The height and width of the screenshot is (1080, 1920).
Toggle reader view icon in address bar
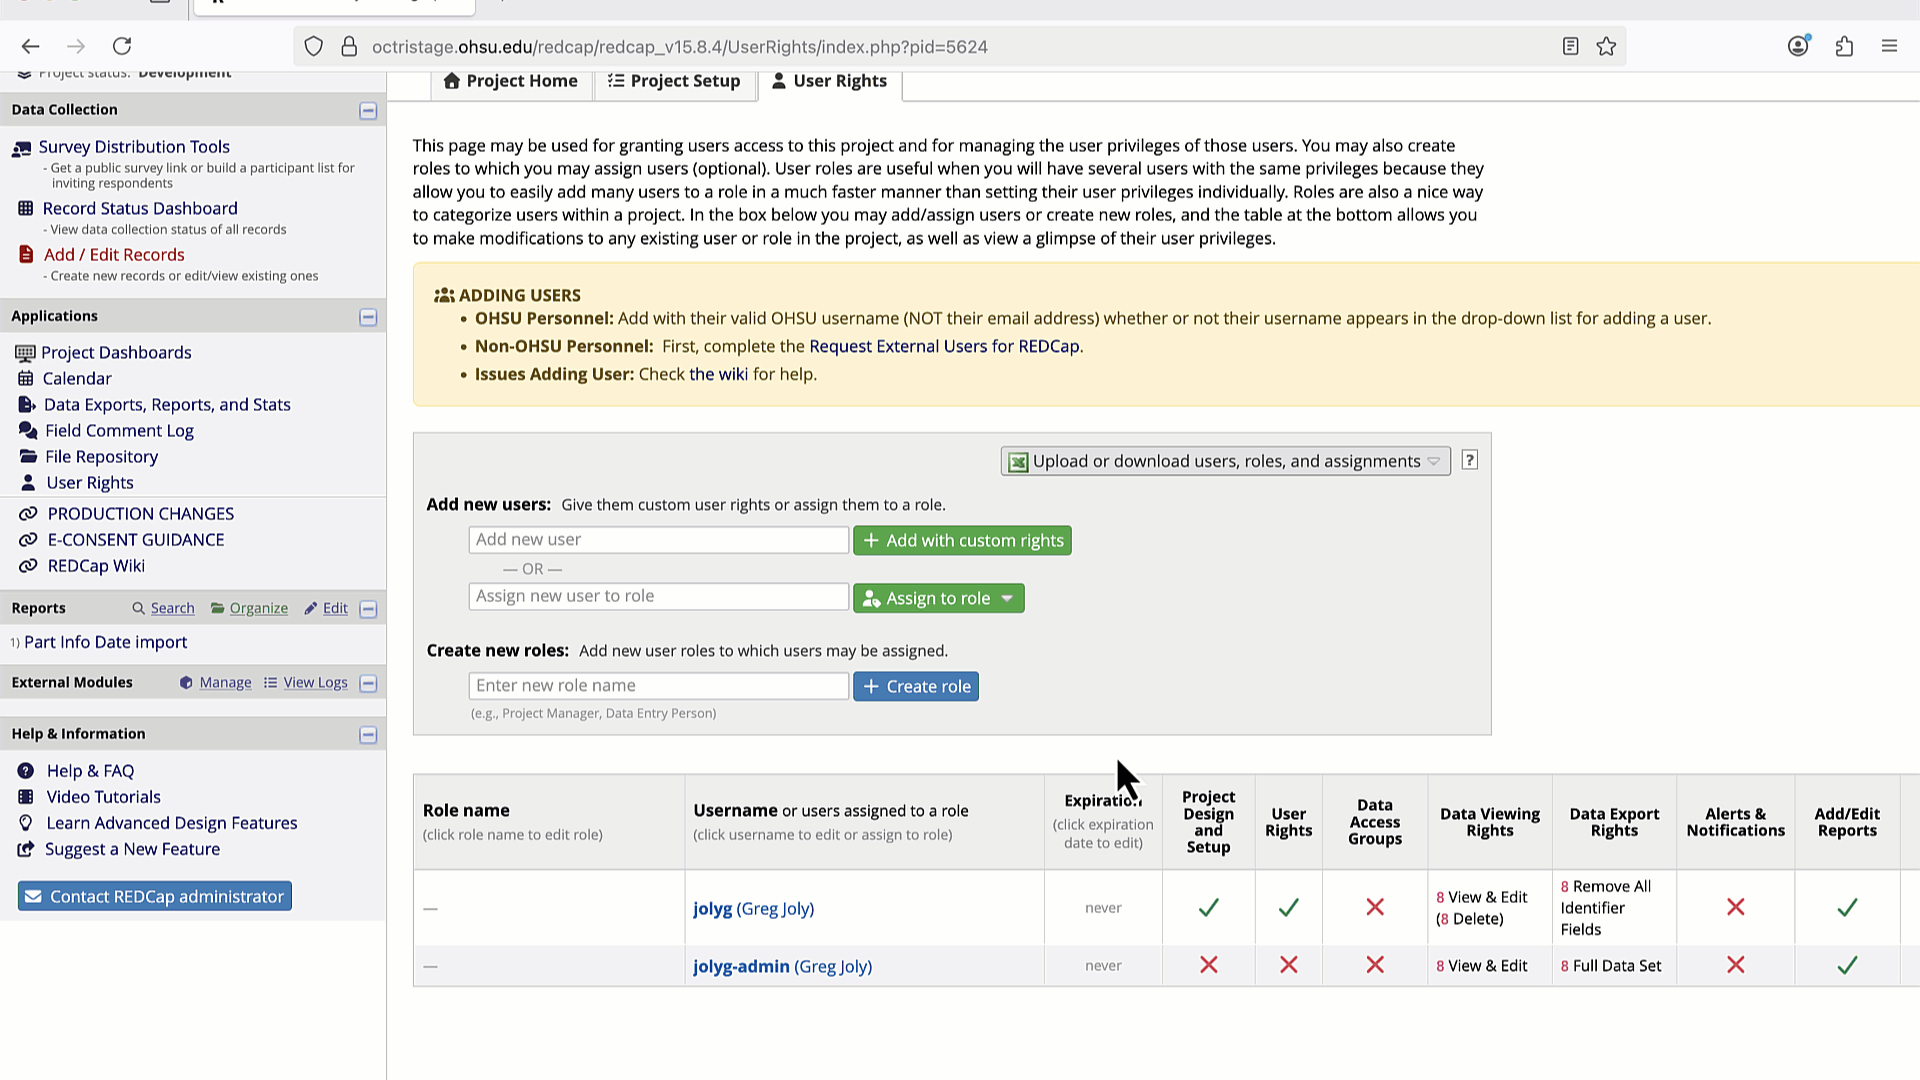tap(1570, 46)
